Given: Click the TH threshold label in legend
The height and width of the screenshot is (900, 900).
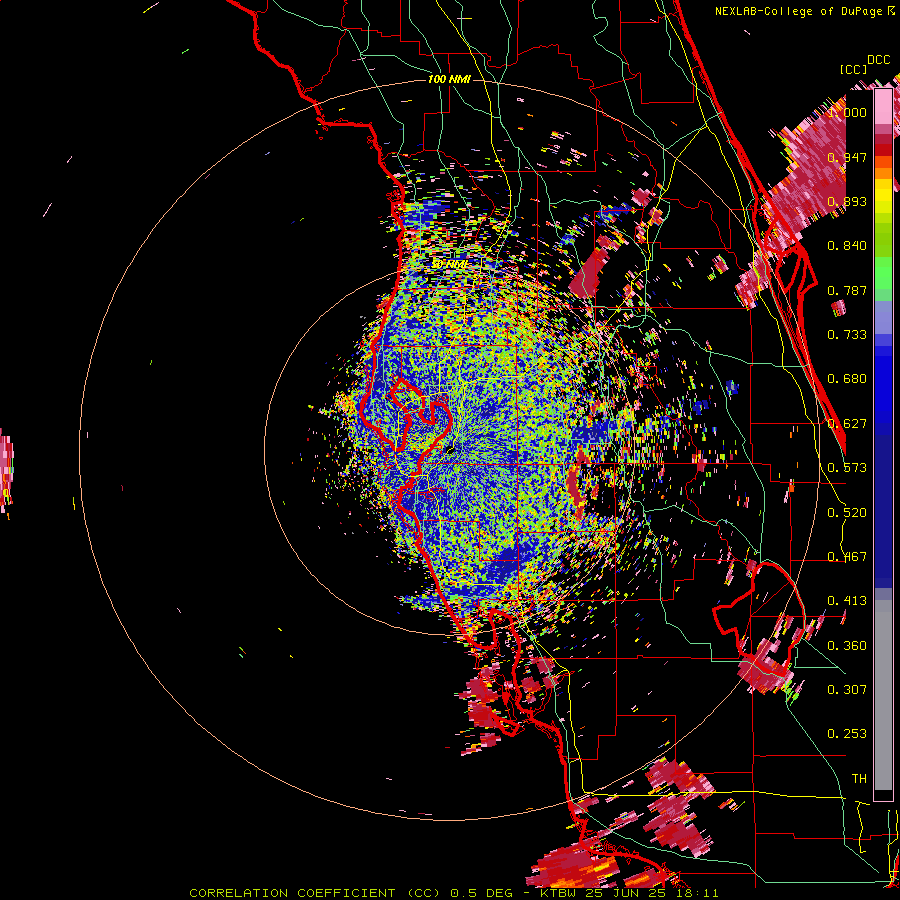Looking at the screenshot, I should [x=859, y=778].
